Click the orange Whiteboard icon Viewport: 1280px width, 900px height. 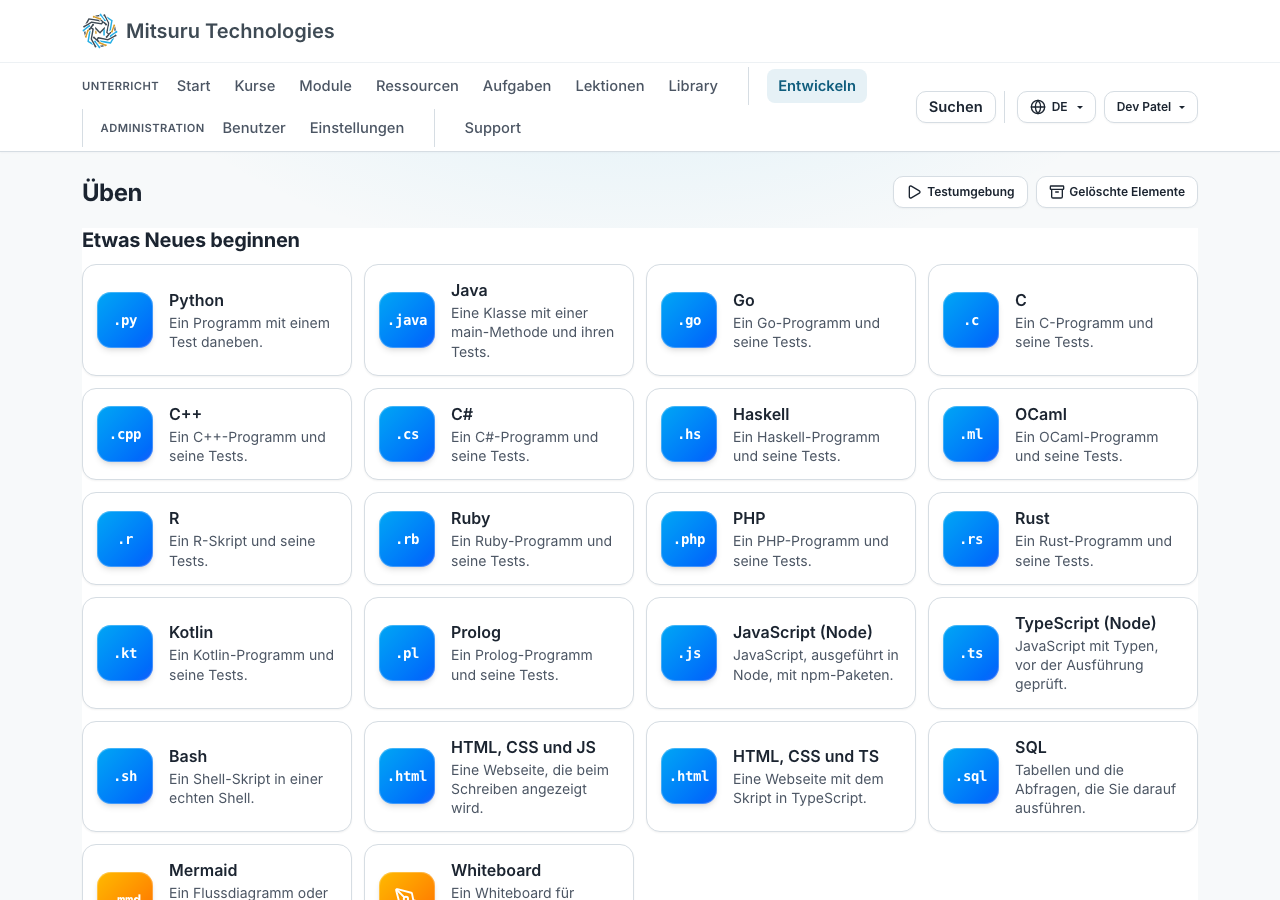[407, 886]
